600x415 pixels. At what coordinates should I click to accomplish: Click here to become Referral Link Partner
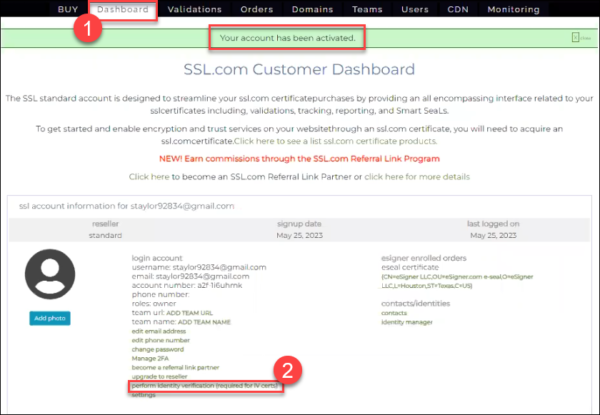(149, 177)
